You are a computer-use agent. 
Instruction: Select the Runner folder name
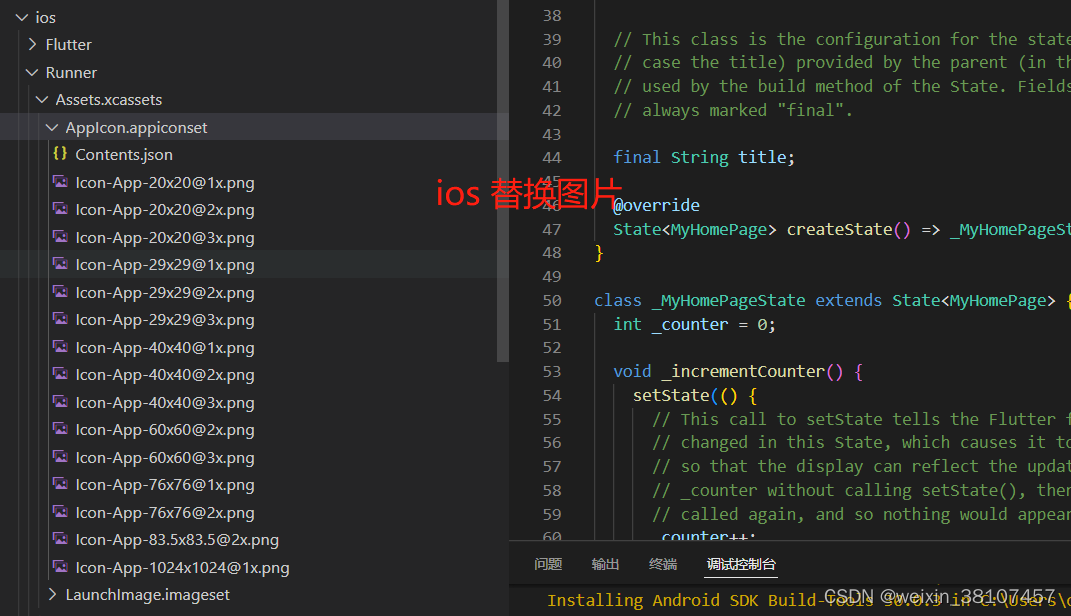coord(71,72)
